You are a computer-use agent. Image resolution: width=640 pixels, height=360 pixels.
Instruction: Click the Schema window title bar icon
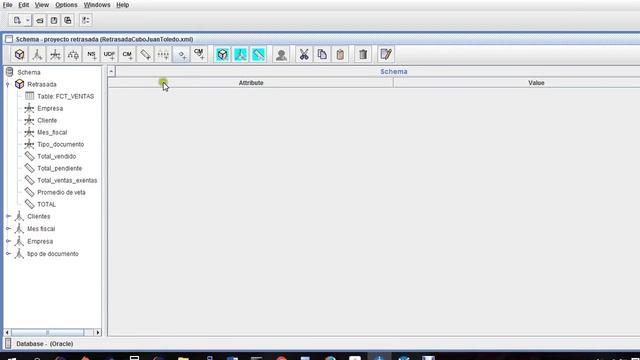[x=9, y=39]
